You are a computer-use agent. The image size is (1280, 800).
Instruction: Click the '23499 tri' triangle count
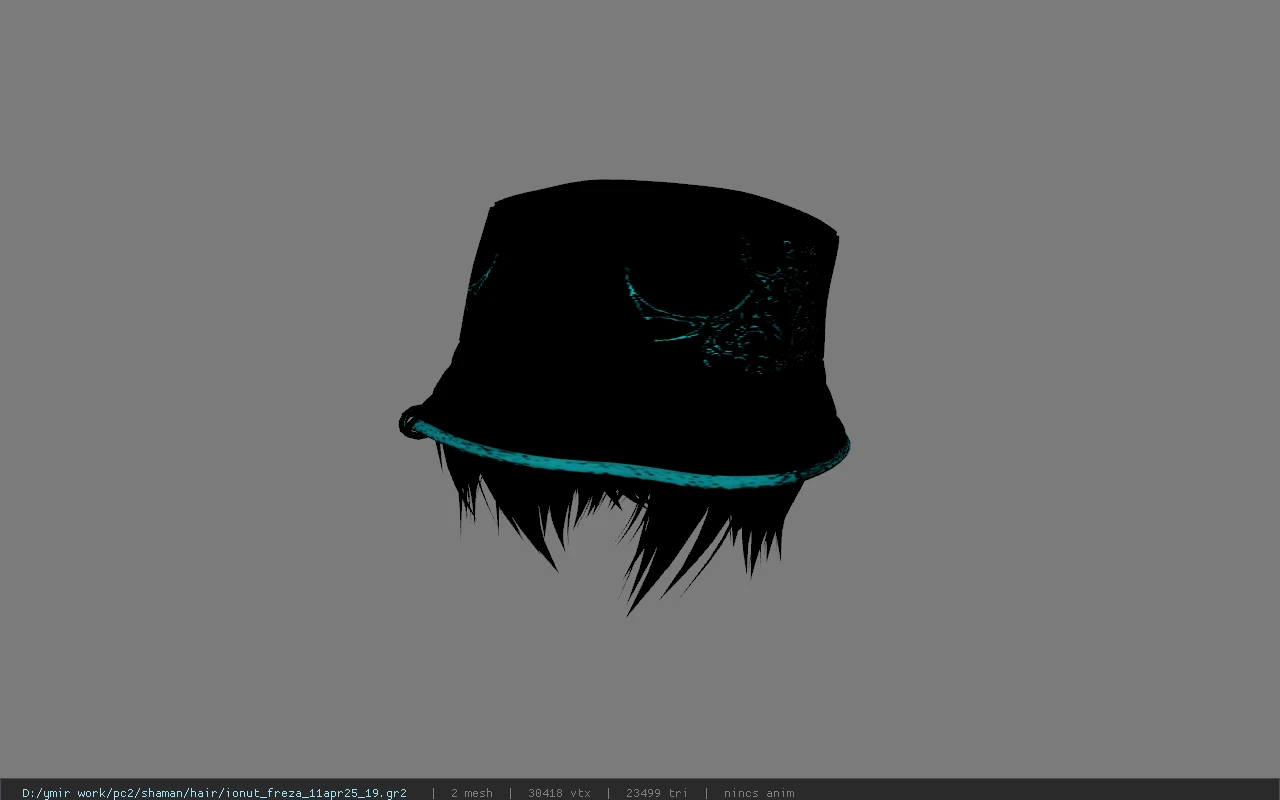click(x=656, y=793)
